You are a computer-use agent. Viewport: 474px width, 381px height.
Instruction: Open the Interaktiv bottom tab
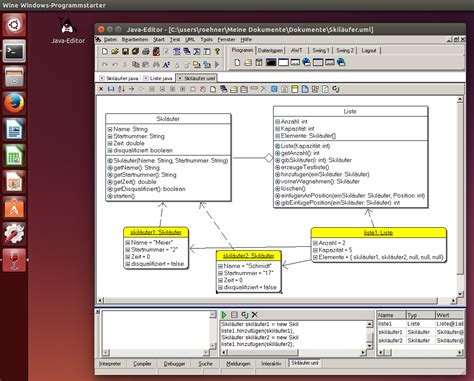(x=271, y=364)
